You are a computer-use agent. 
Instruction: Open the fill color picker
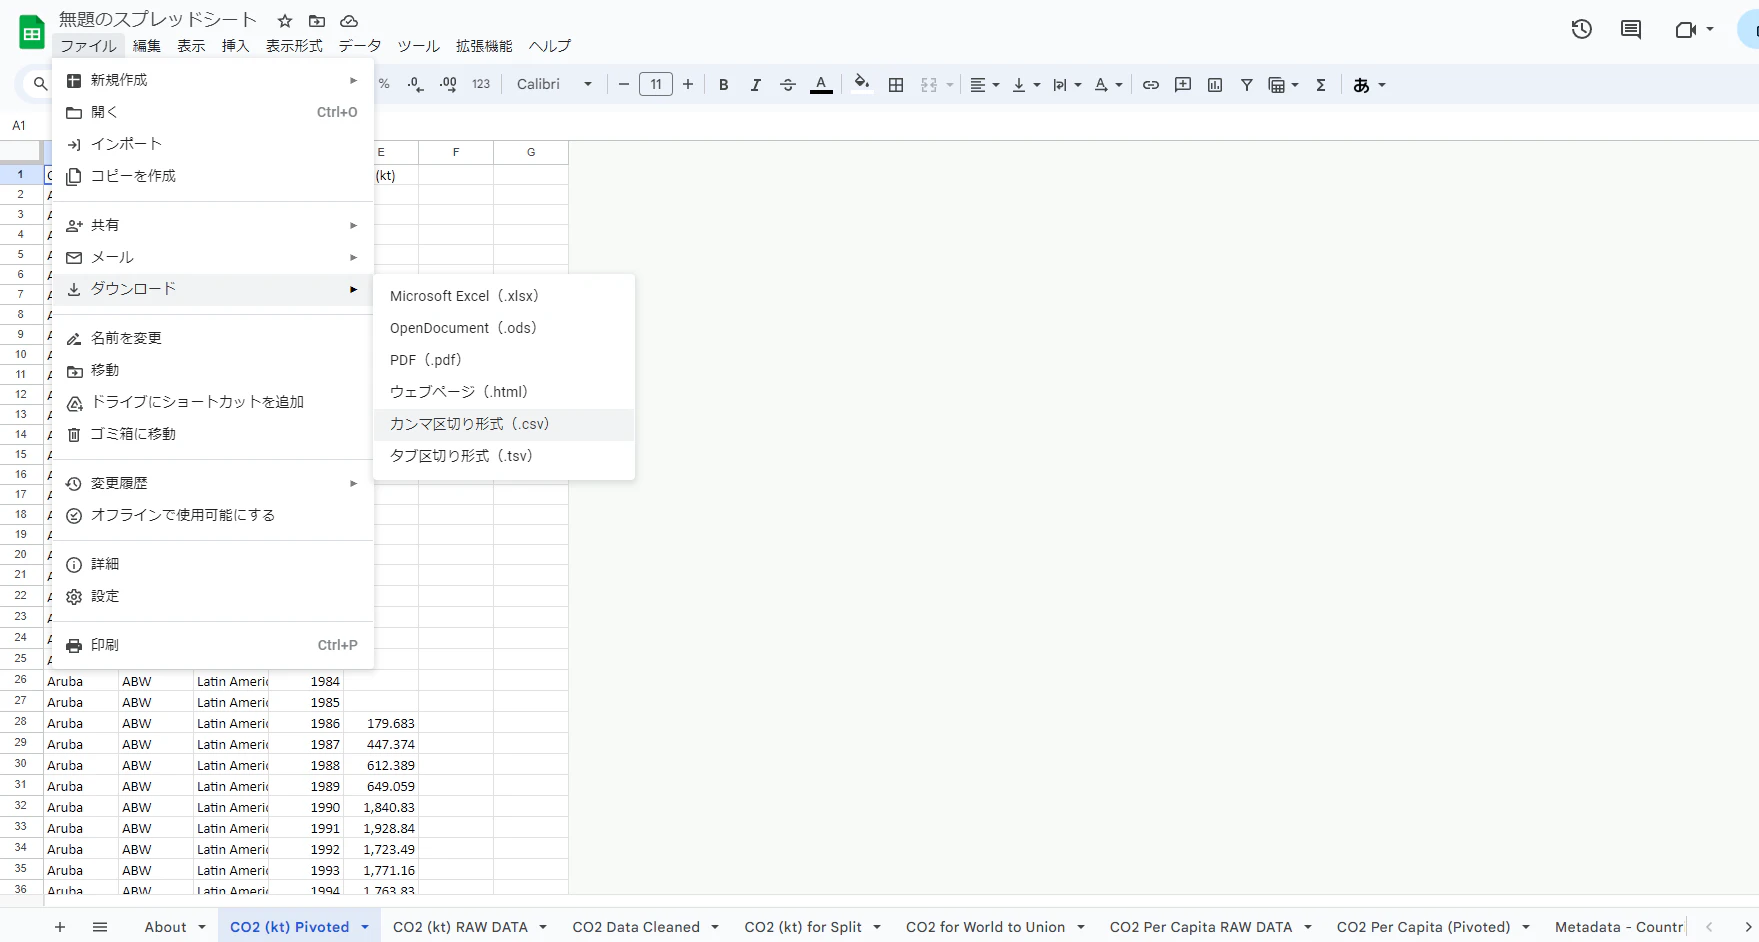coord(862,85)
